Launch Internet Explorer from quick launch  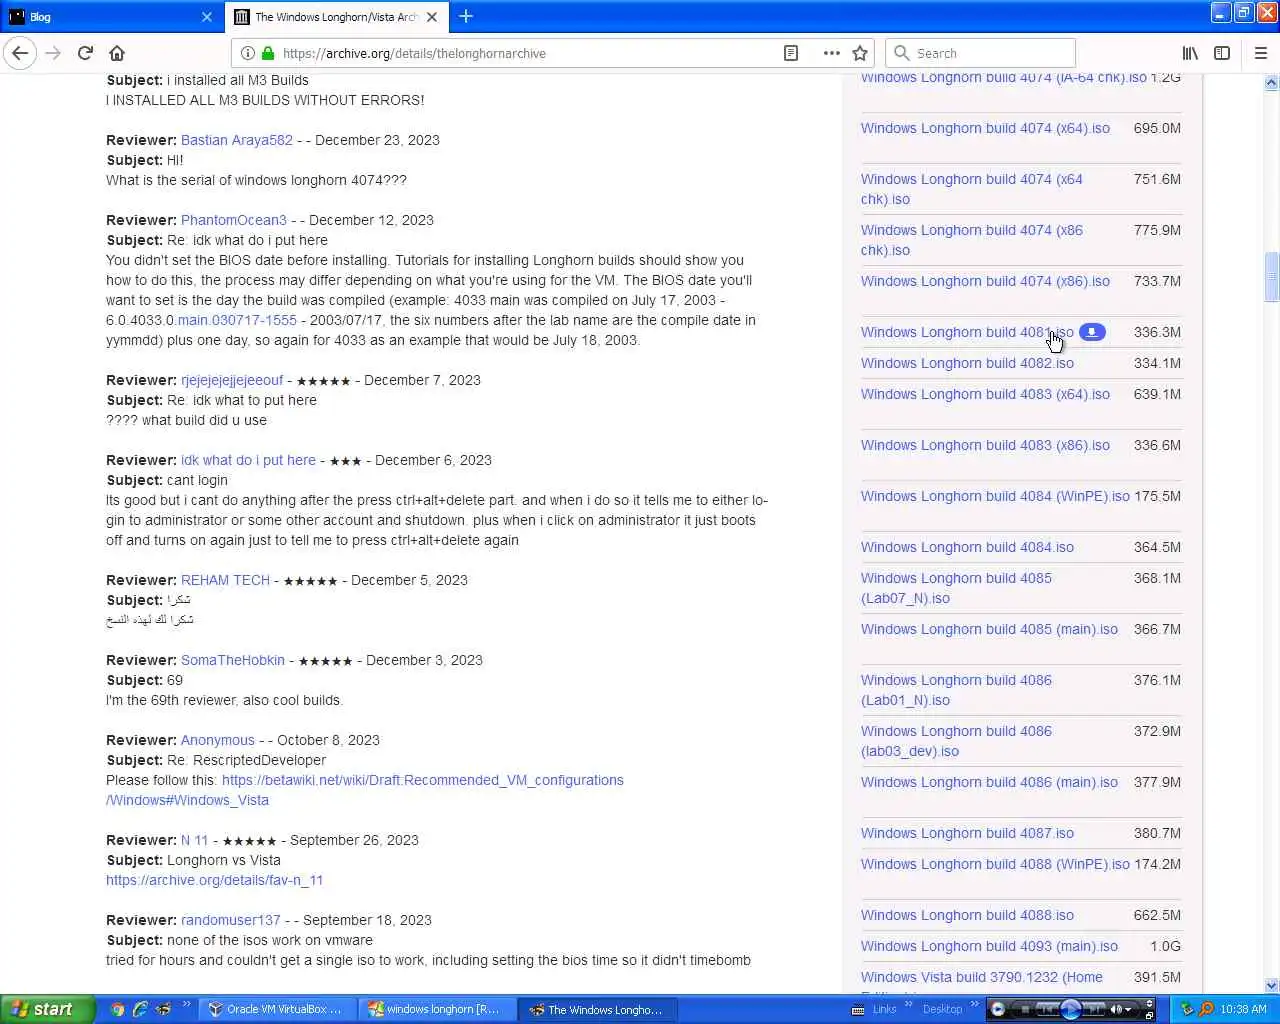pyautogui.click(x=140, y=1009)
